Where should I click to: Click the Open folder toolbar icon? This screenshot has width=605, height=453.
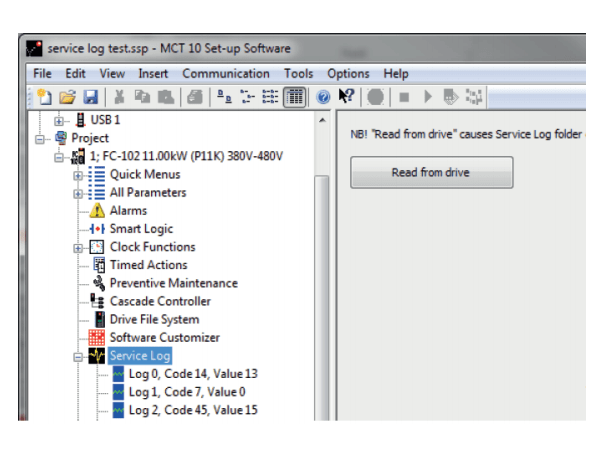click(x=67, y=97)
